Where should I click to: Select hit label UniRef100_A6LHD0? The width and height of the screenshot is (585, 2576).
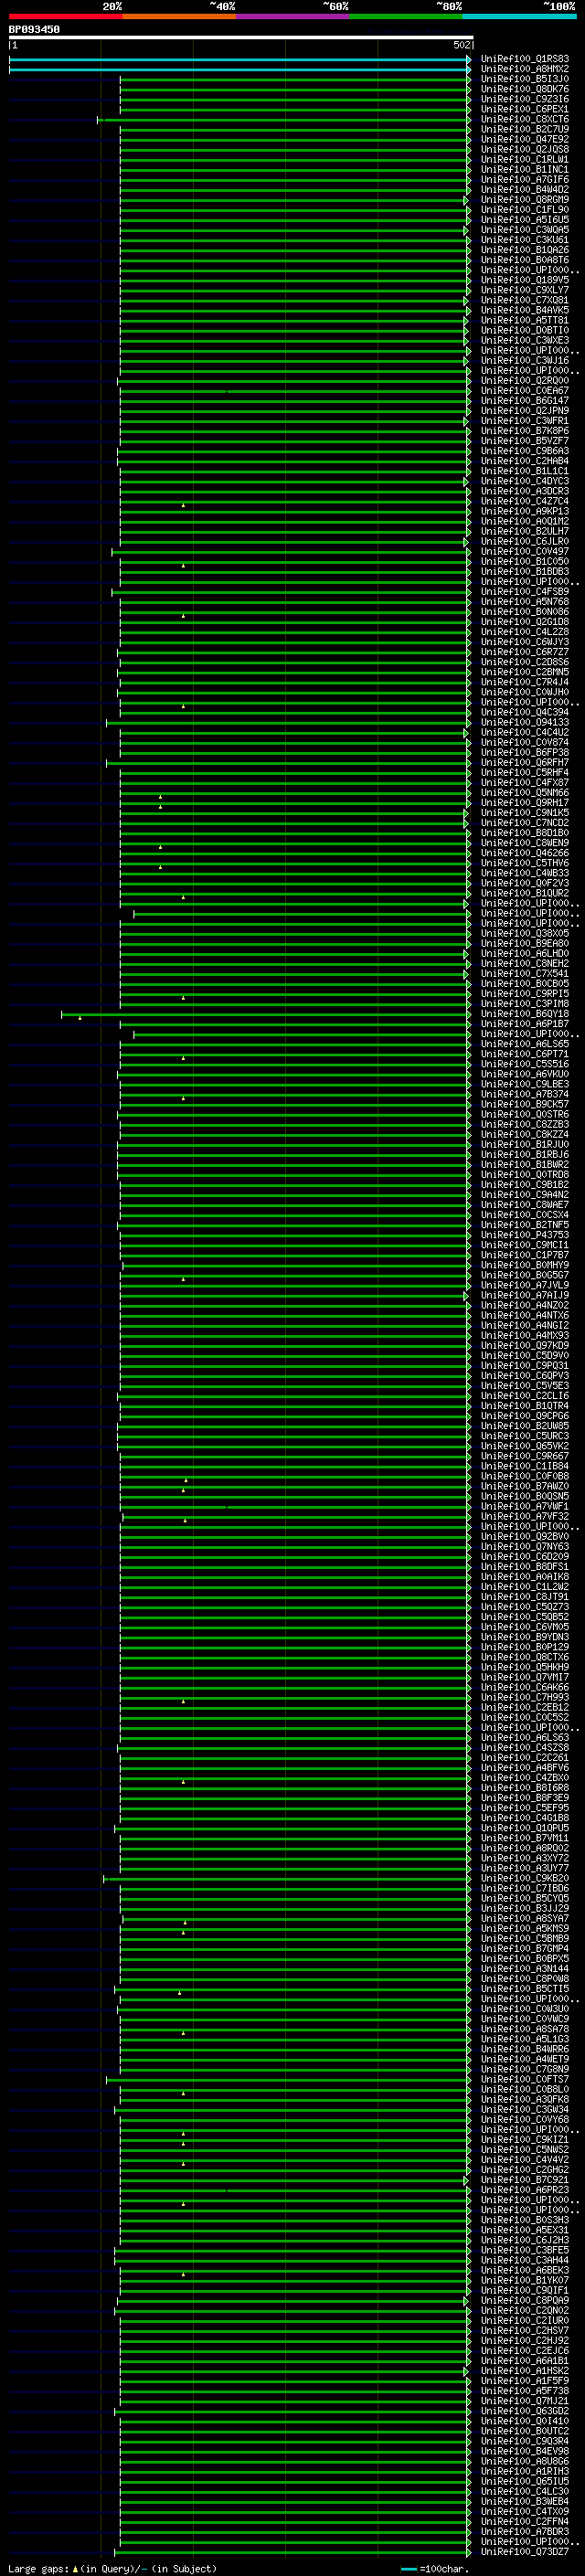pos(524,953)
